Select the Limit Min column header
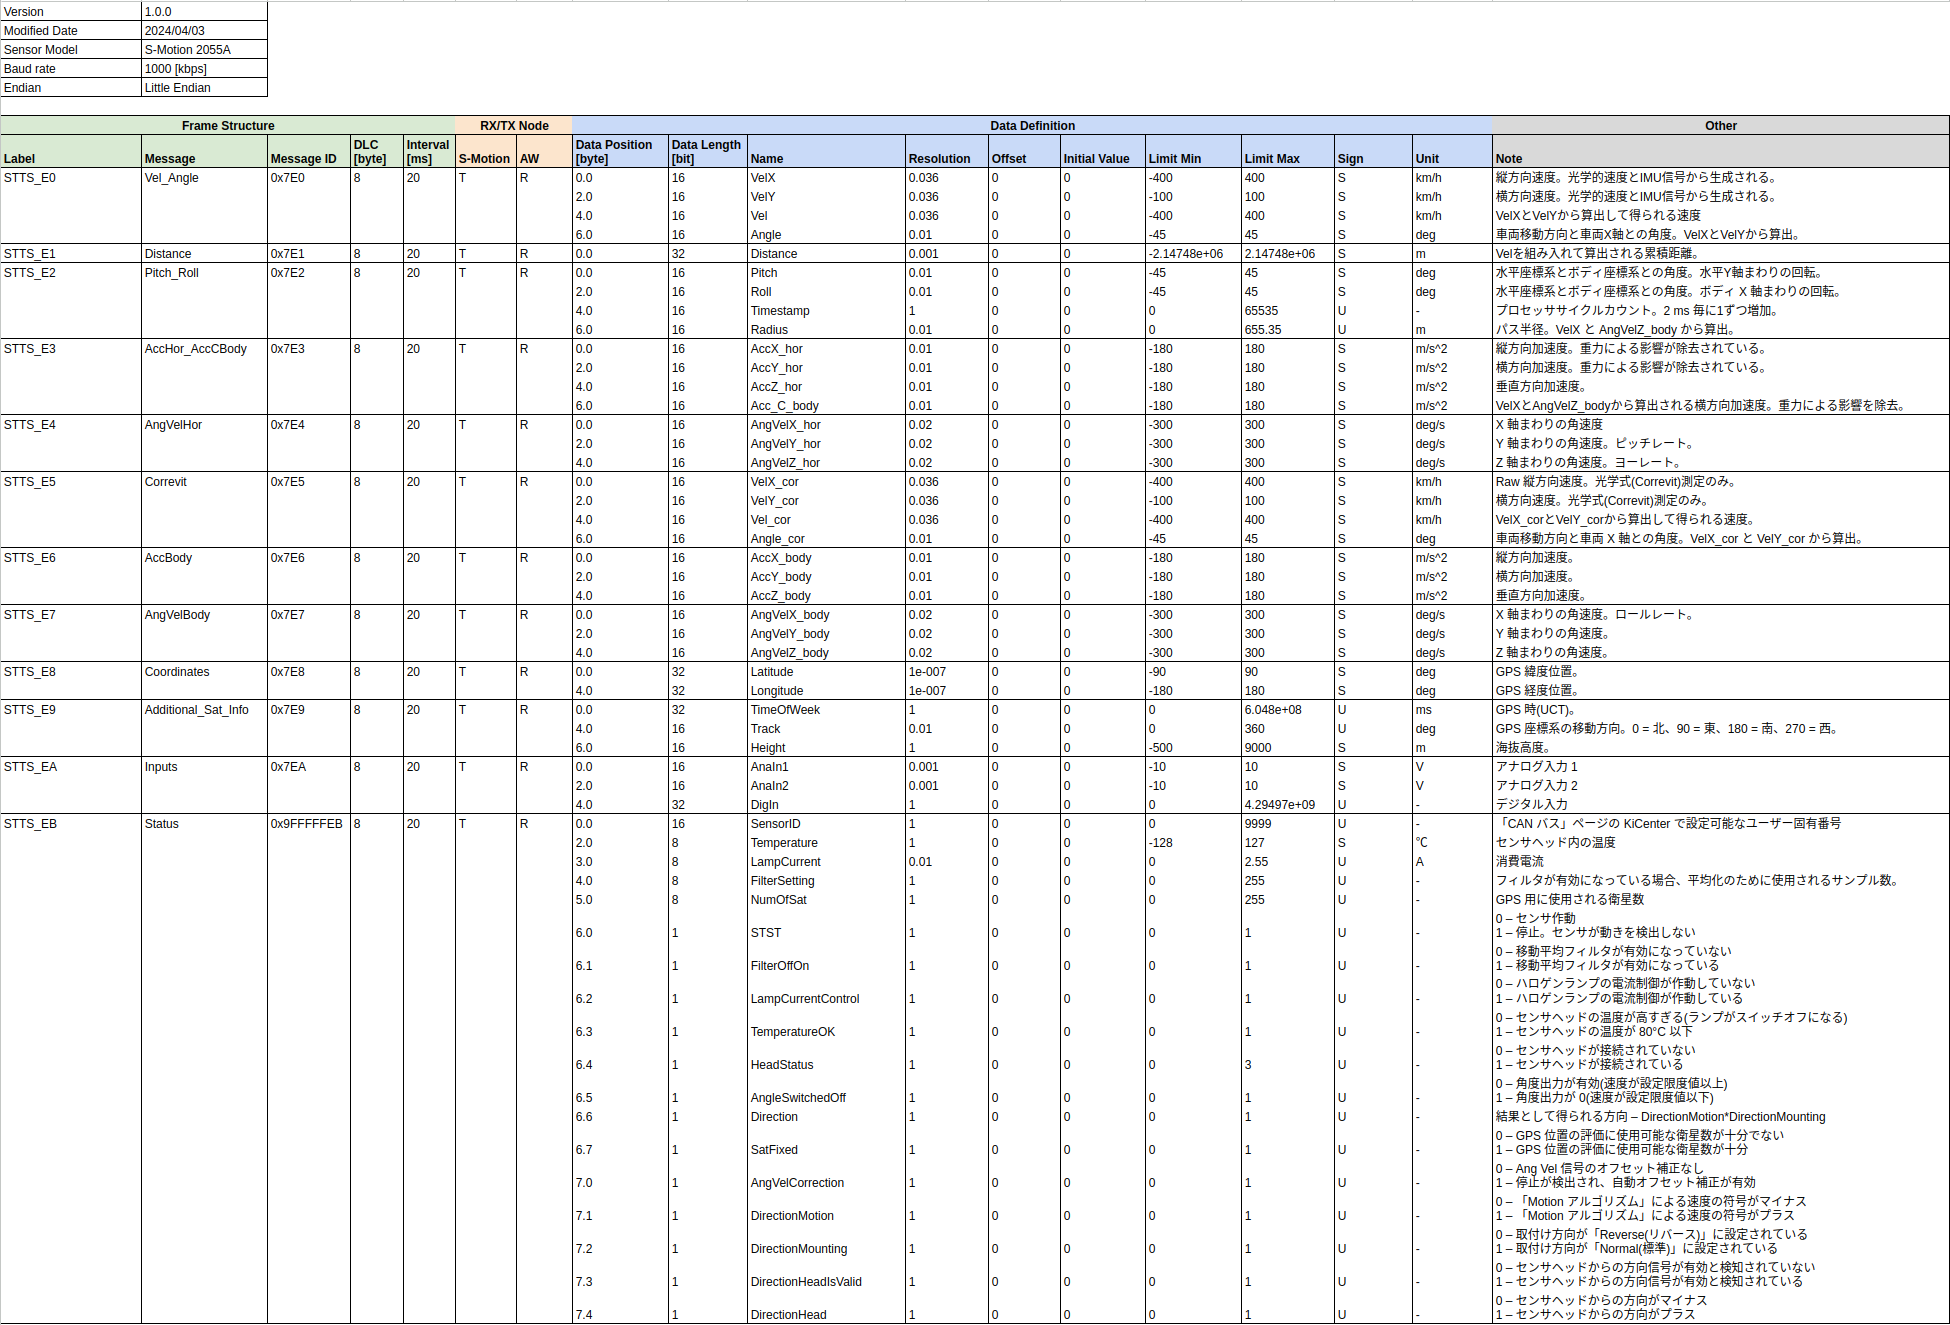This screenshot has width=1950, height=1325. pos(1193,152)
